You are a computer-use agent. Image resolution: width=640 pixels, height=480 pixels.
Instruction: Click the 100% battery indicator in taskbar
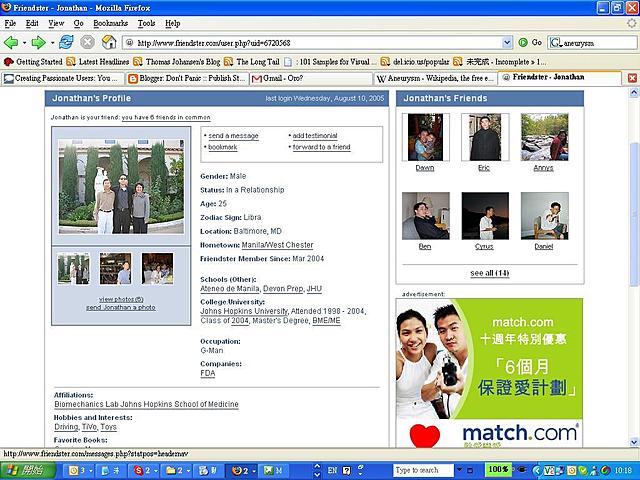[498, 469]
